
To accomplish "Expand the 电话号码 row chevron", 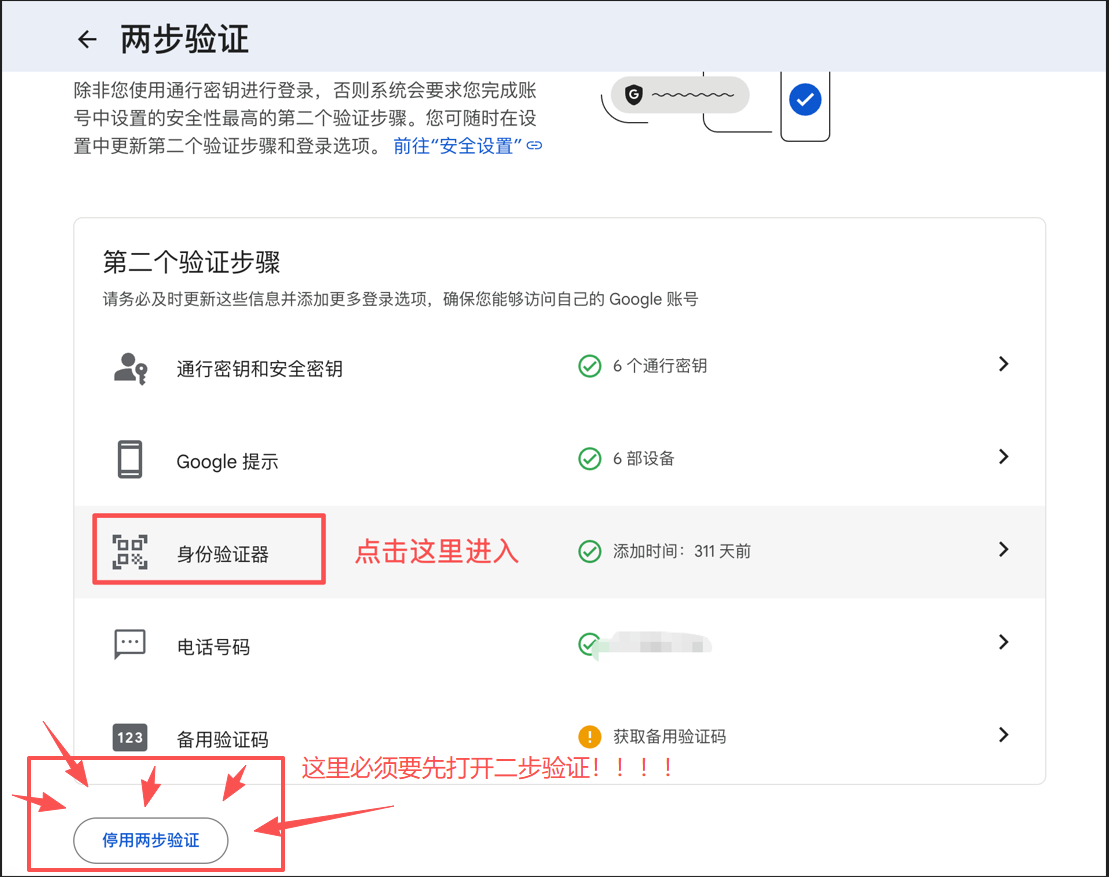I will point(1004,642).
